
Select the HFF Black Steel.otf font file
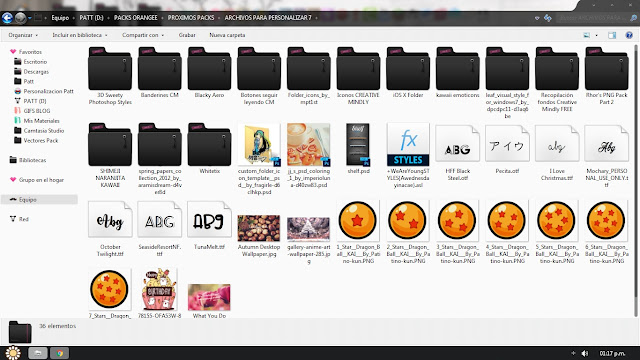[458, 144]
